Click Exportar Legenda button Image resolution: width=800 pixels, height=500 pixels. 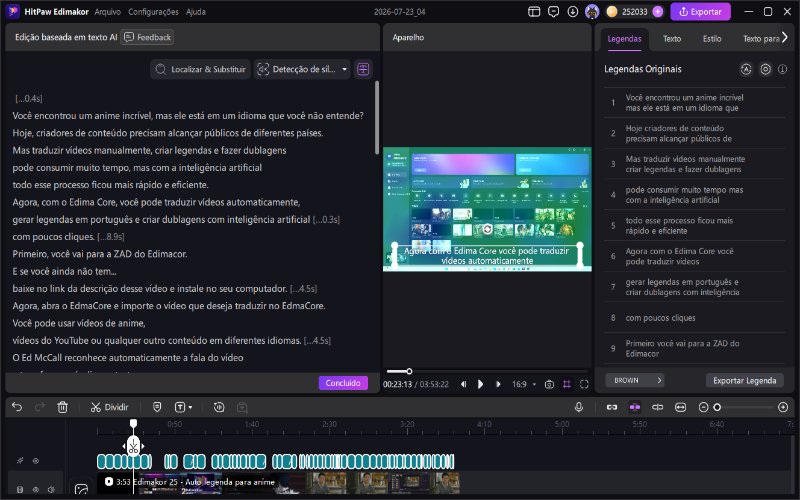coord(744,381)
